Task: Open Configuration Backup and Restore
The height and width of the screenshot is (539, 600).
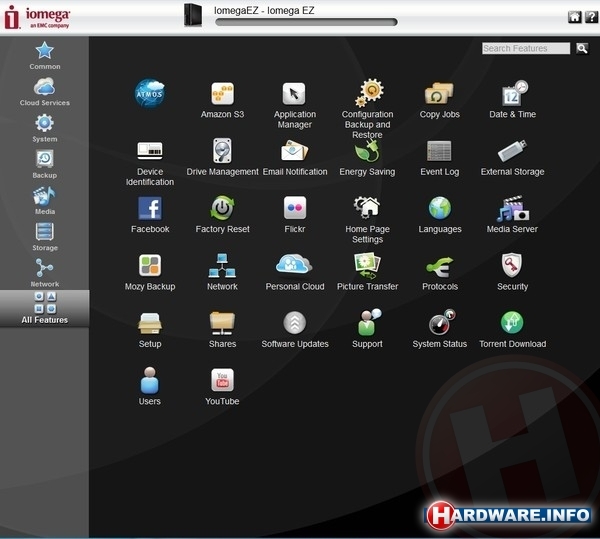Action: pyautogui.click(x=367, y=109)
